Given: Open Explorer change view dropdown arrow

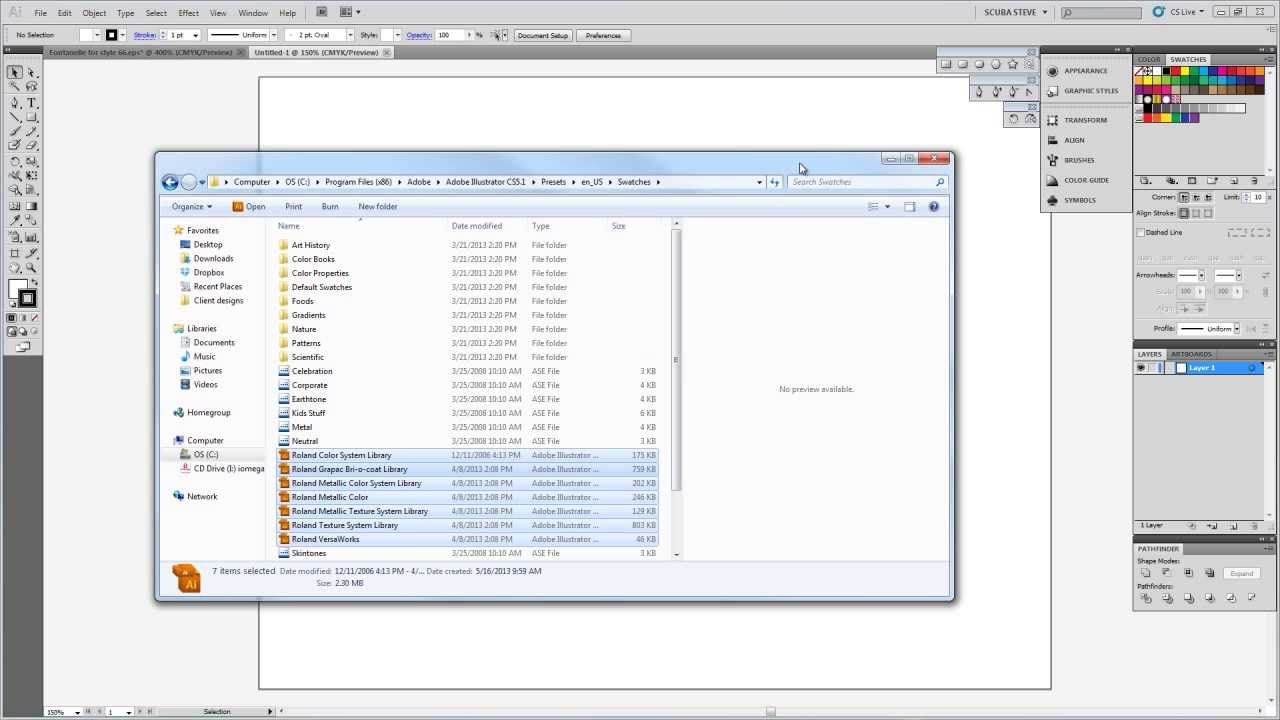Looking at the screenshot, I should [x=887, y=207].
